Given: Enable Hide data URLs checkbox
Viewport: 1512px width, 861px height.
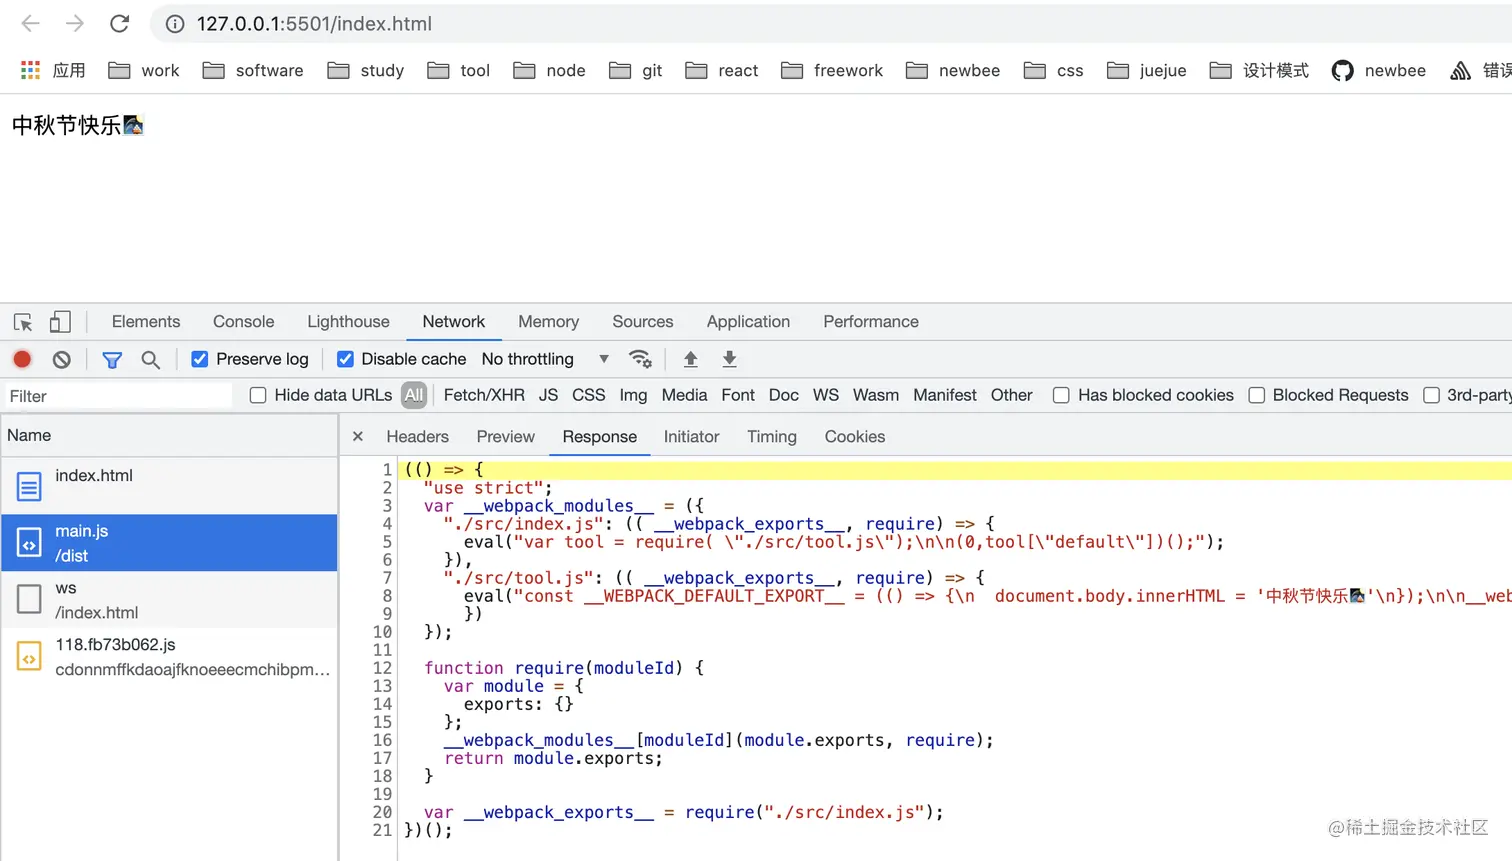Looking at the screenshot, I should (258, 395).
